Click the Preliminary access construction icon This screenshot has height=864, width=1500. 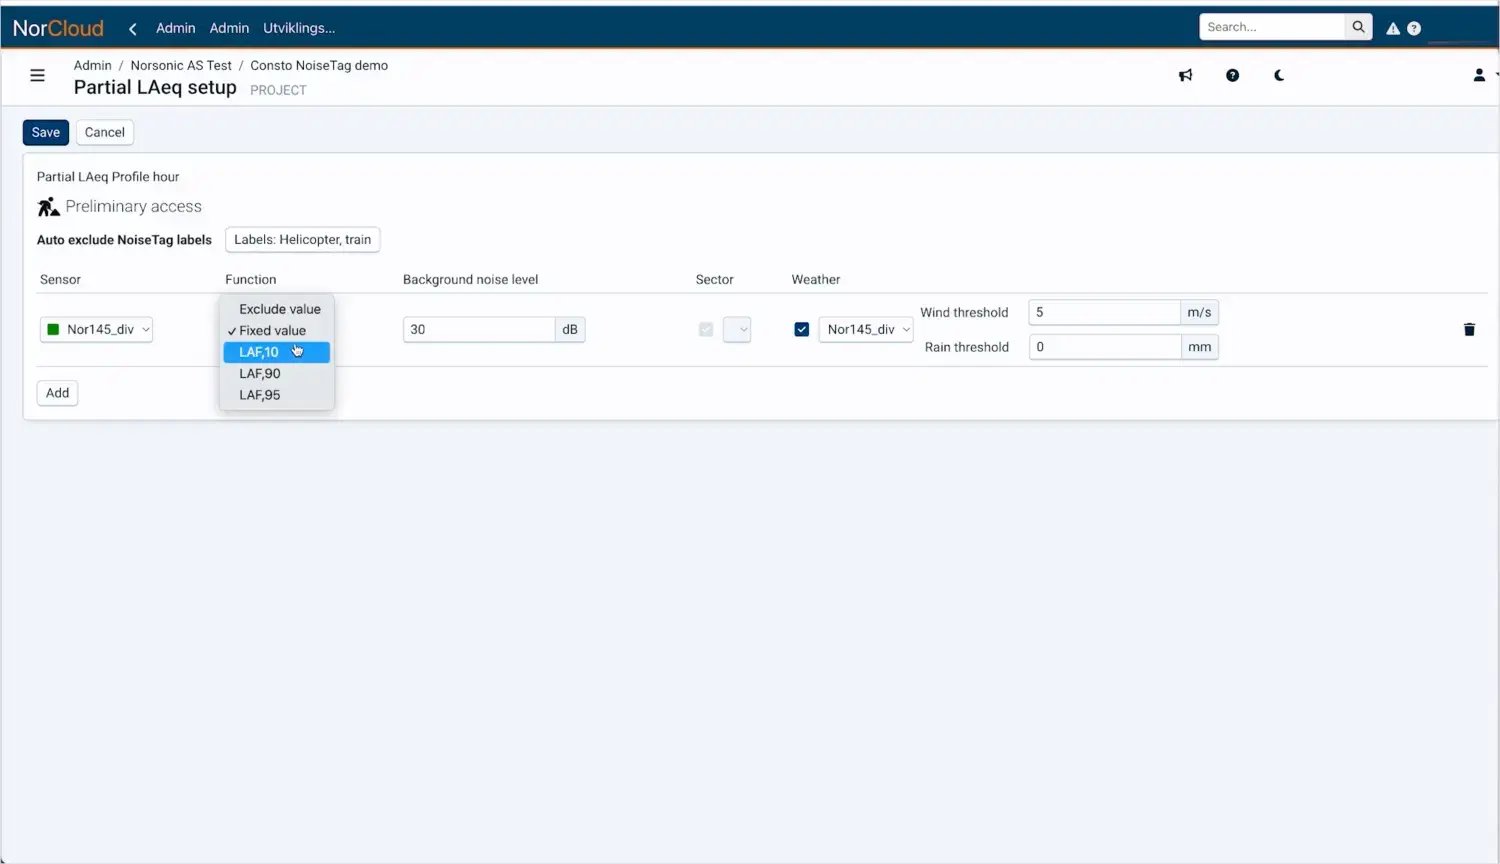(x=48, y=206)
